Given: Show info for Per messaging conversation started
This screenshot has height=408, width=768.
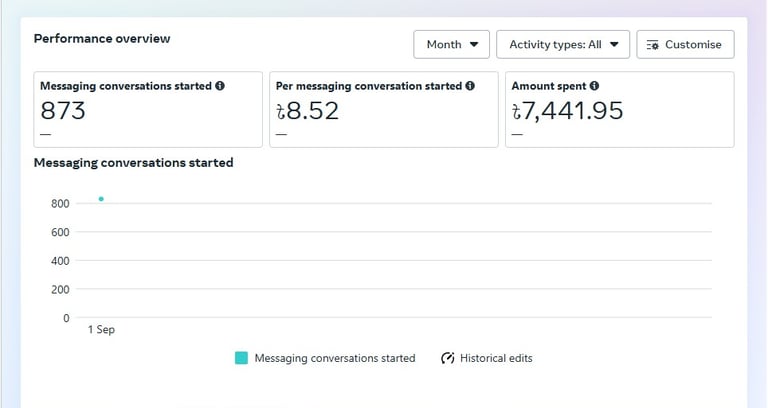Looking at the screenshot, I should pos(470,86).
